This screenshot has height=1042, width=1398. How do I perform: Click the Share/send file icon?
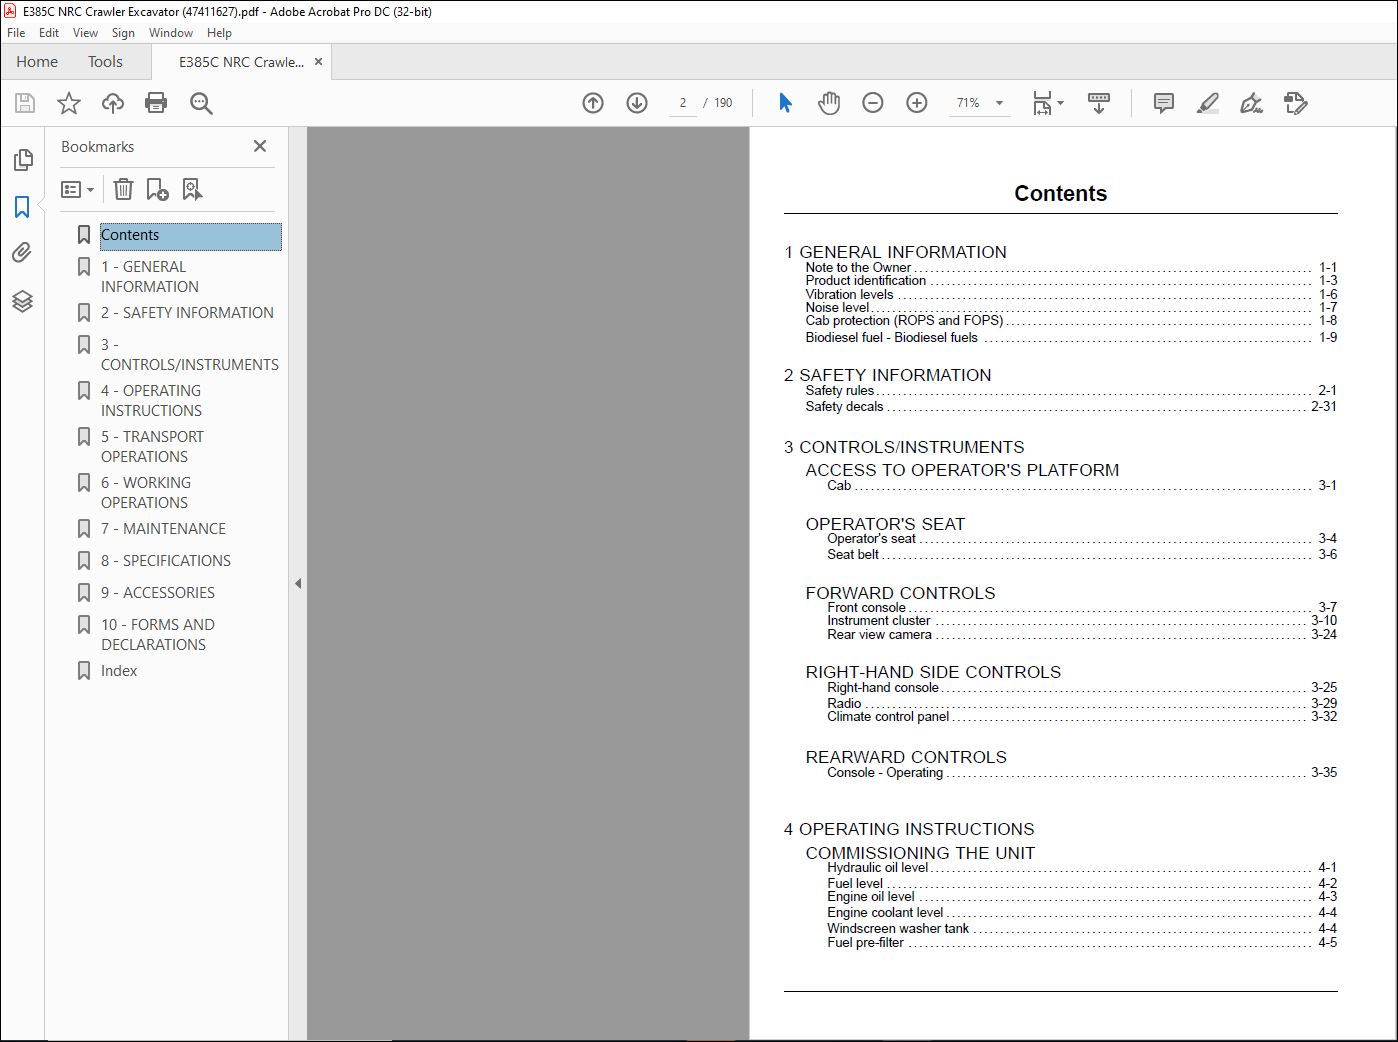tap(1296, 103)
